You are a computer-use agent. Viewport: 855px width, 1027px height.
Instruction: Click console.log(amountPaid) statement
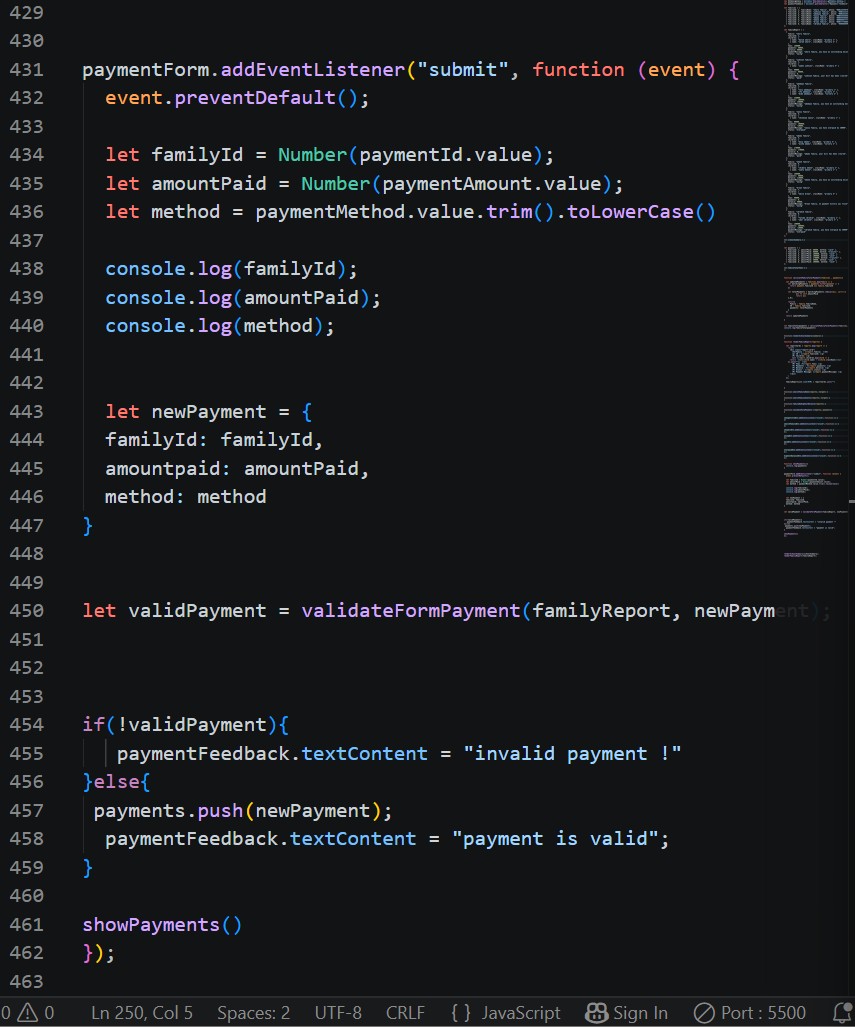tap(242, 297)
